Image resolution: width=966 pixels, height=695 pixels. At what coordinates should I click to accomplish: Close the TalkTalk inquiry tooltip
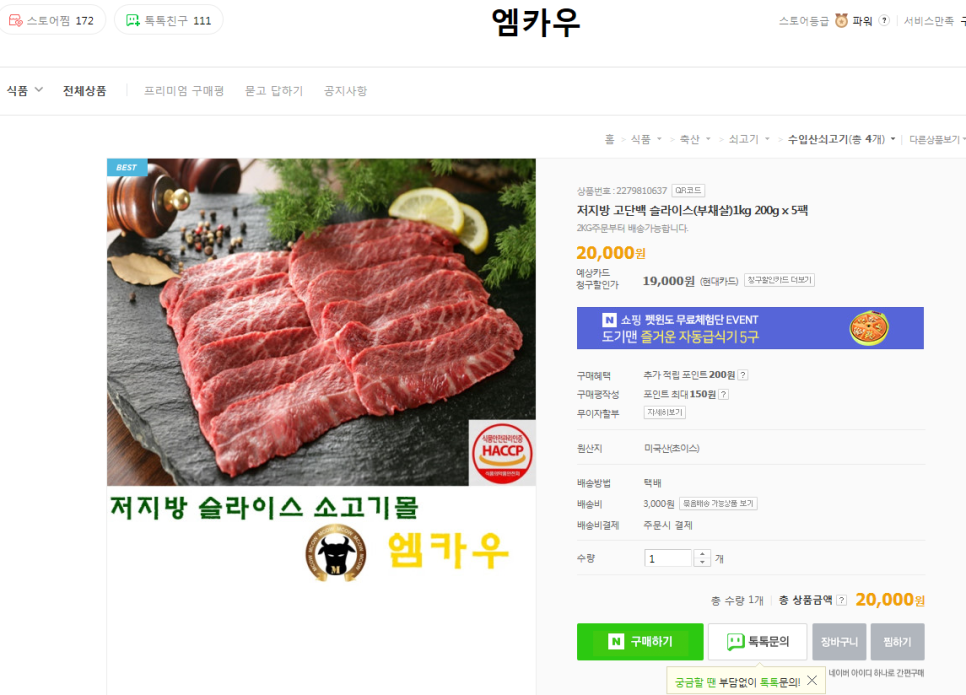pyautogui.click(x=812, y=680)
